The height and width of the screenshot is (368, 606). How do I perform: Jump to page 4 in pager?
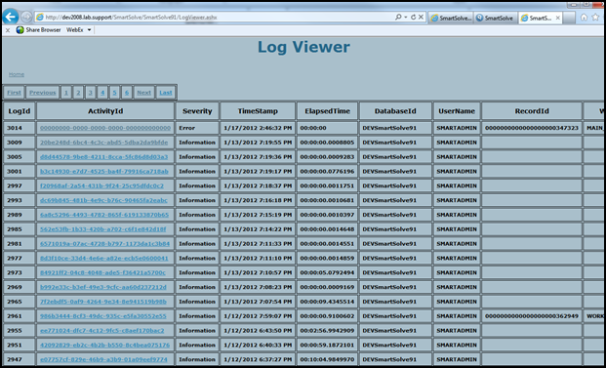click(102, 93)
